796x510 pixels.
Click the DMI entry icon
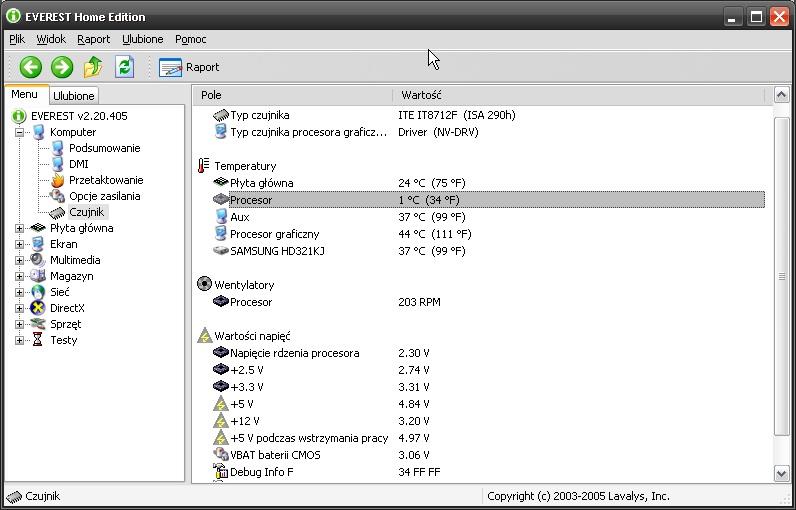tap(58, 164)
